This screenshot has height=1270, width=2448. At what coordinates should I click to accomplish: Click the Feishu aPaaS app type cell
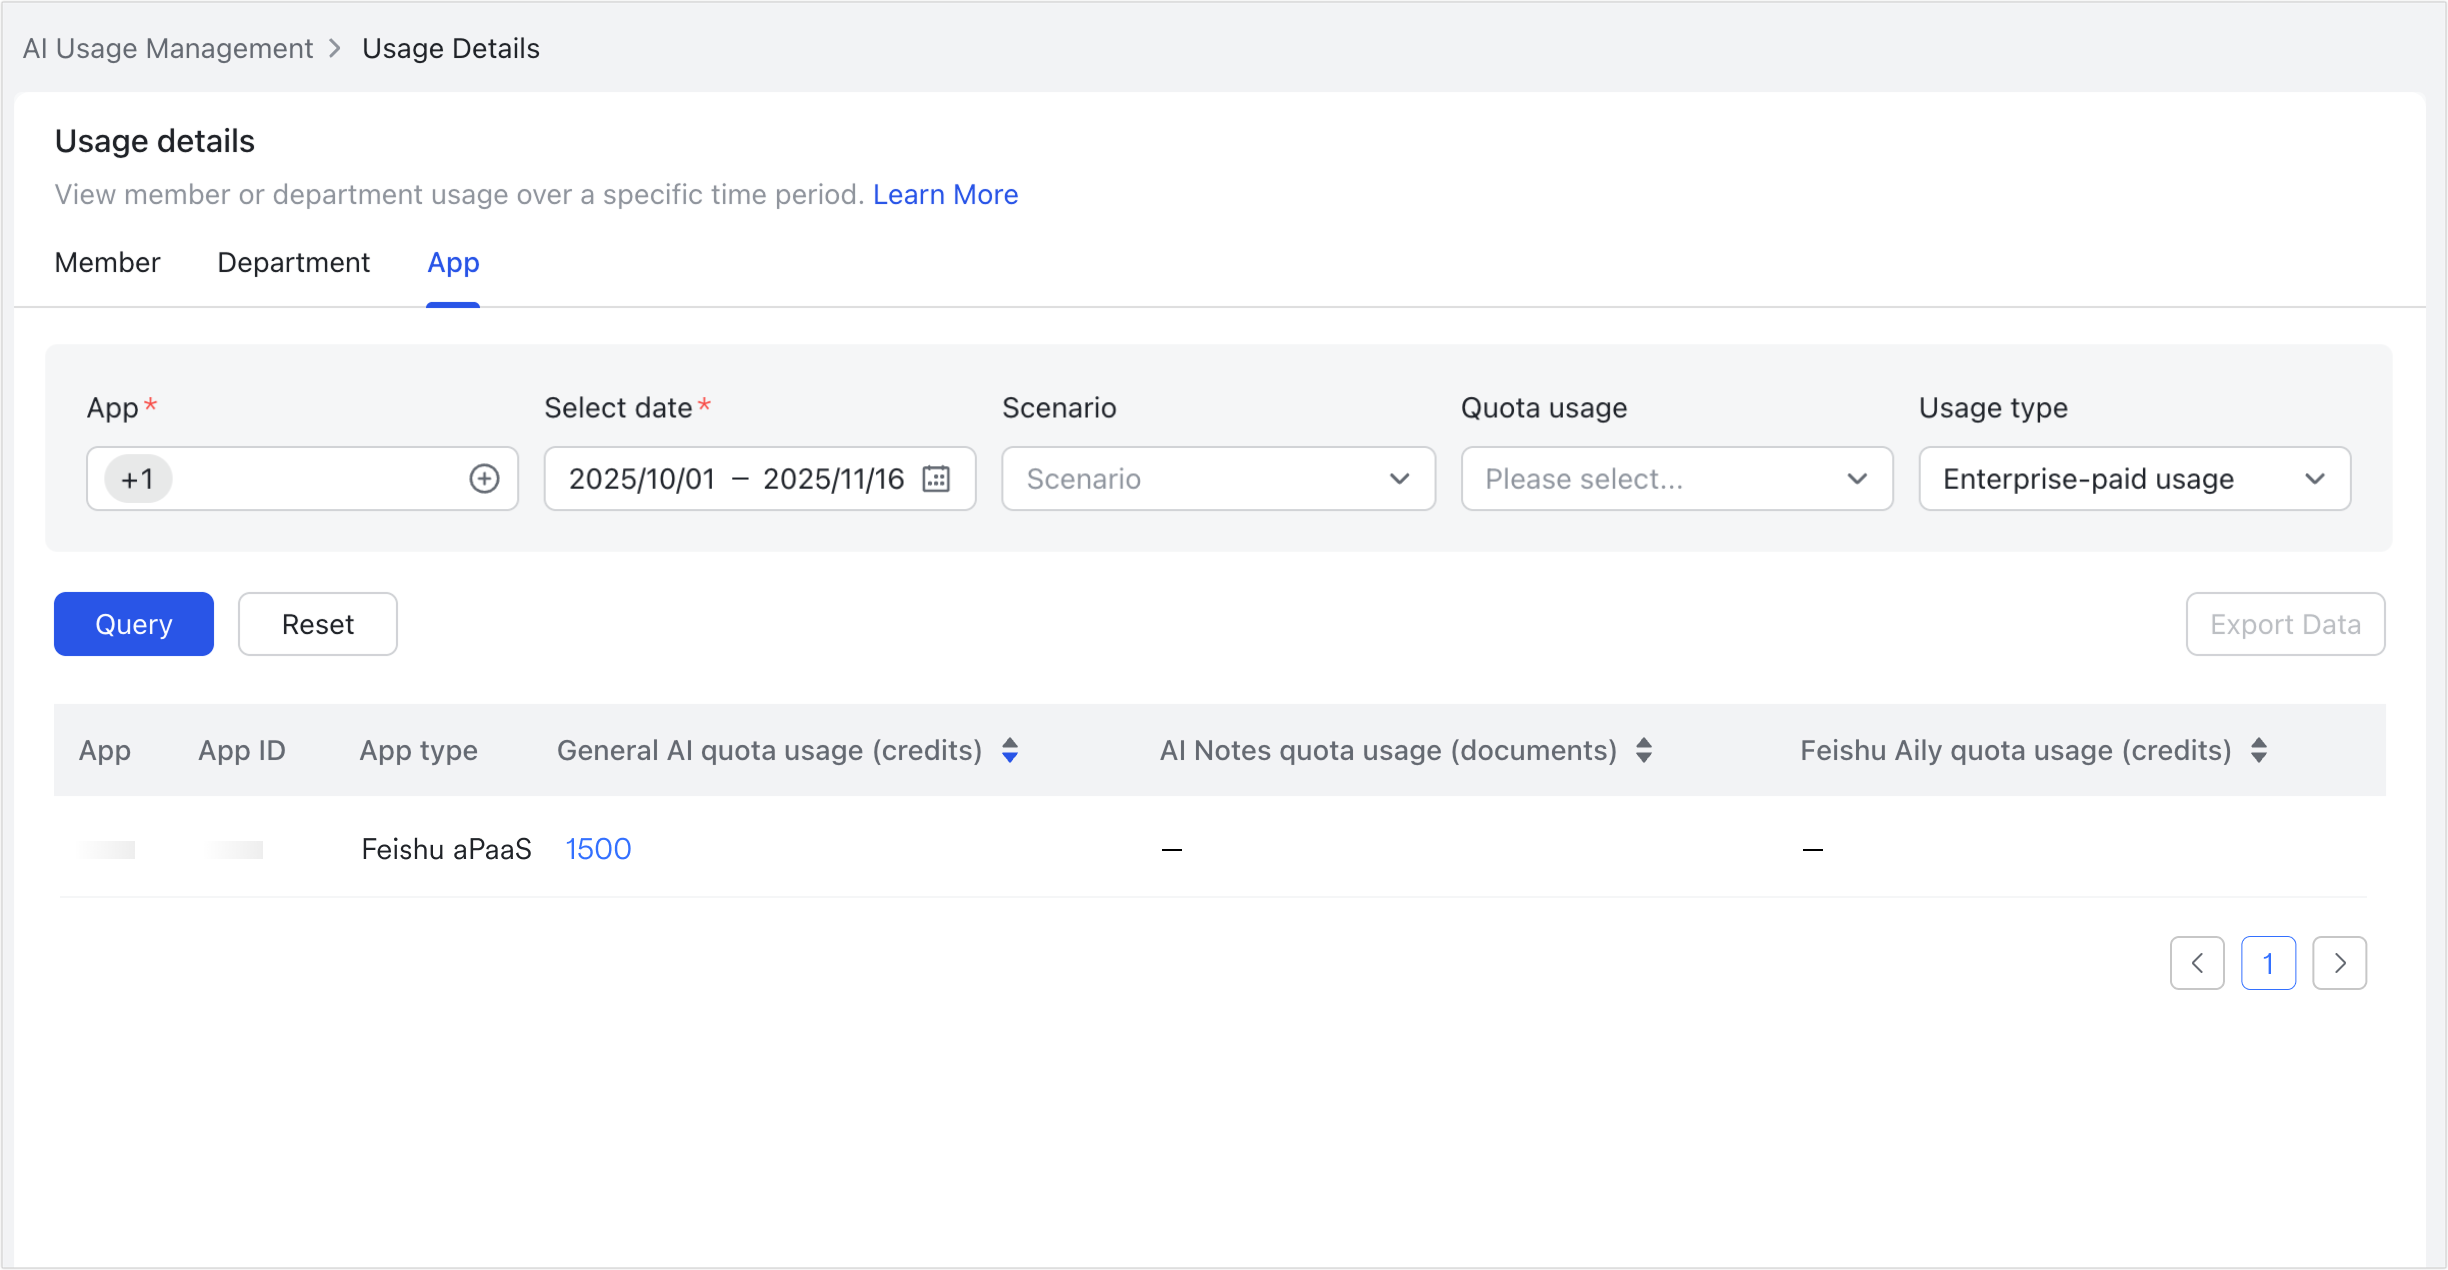(446, 849)
